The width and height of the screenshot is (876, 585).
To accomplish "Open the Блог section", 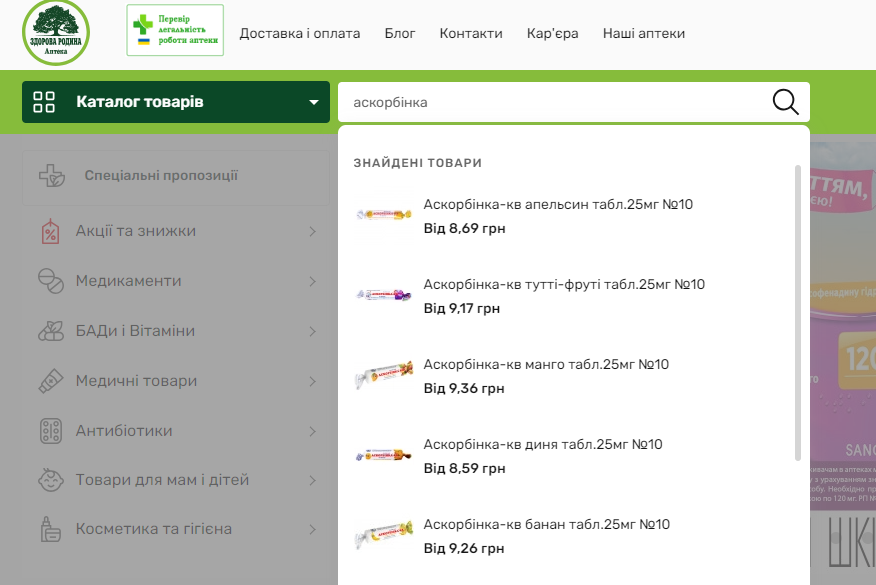I will coord(400,33).
